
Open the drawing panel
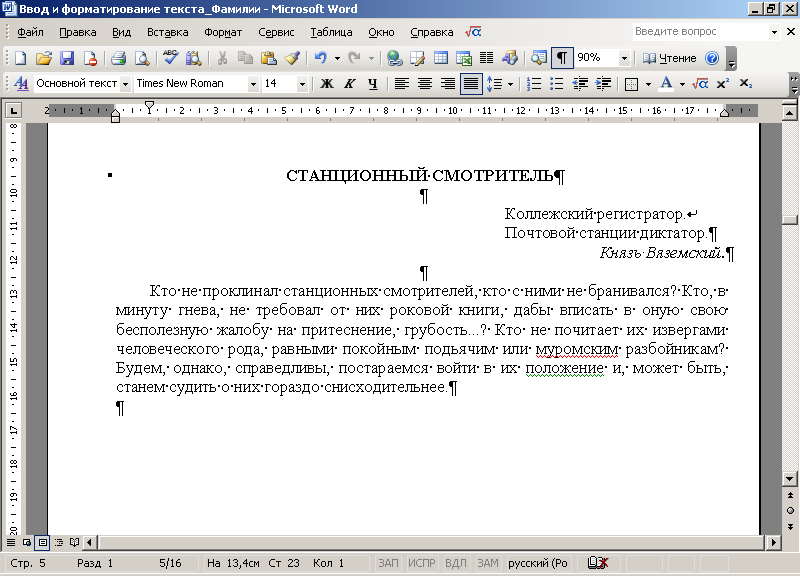[510, 58]
